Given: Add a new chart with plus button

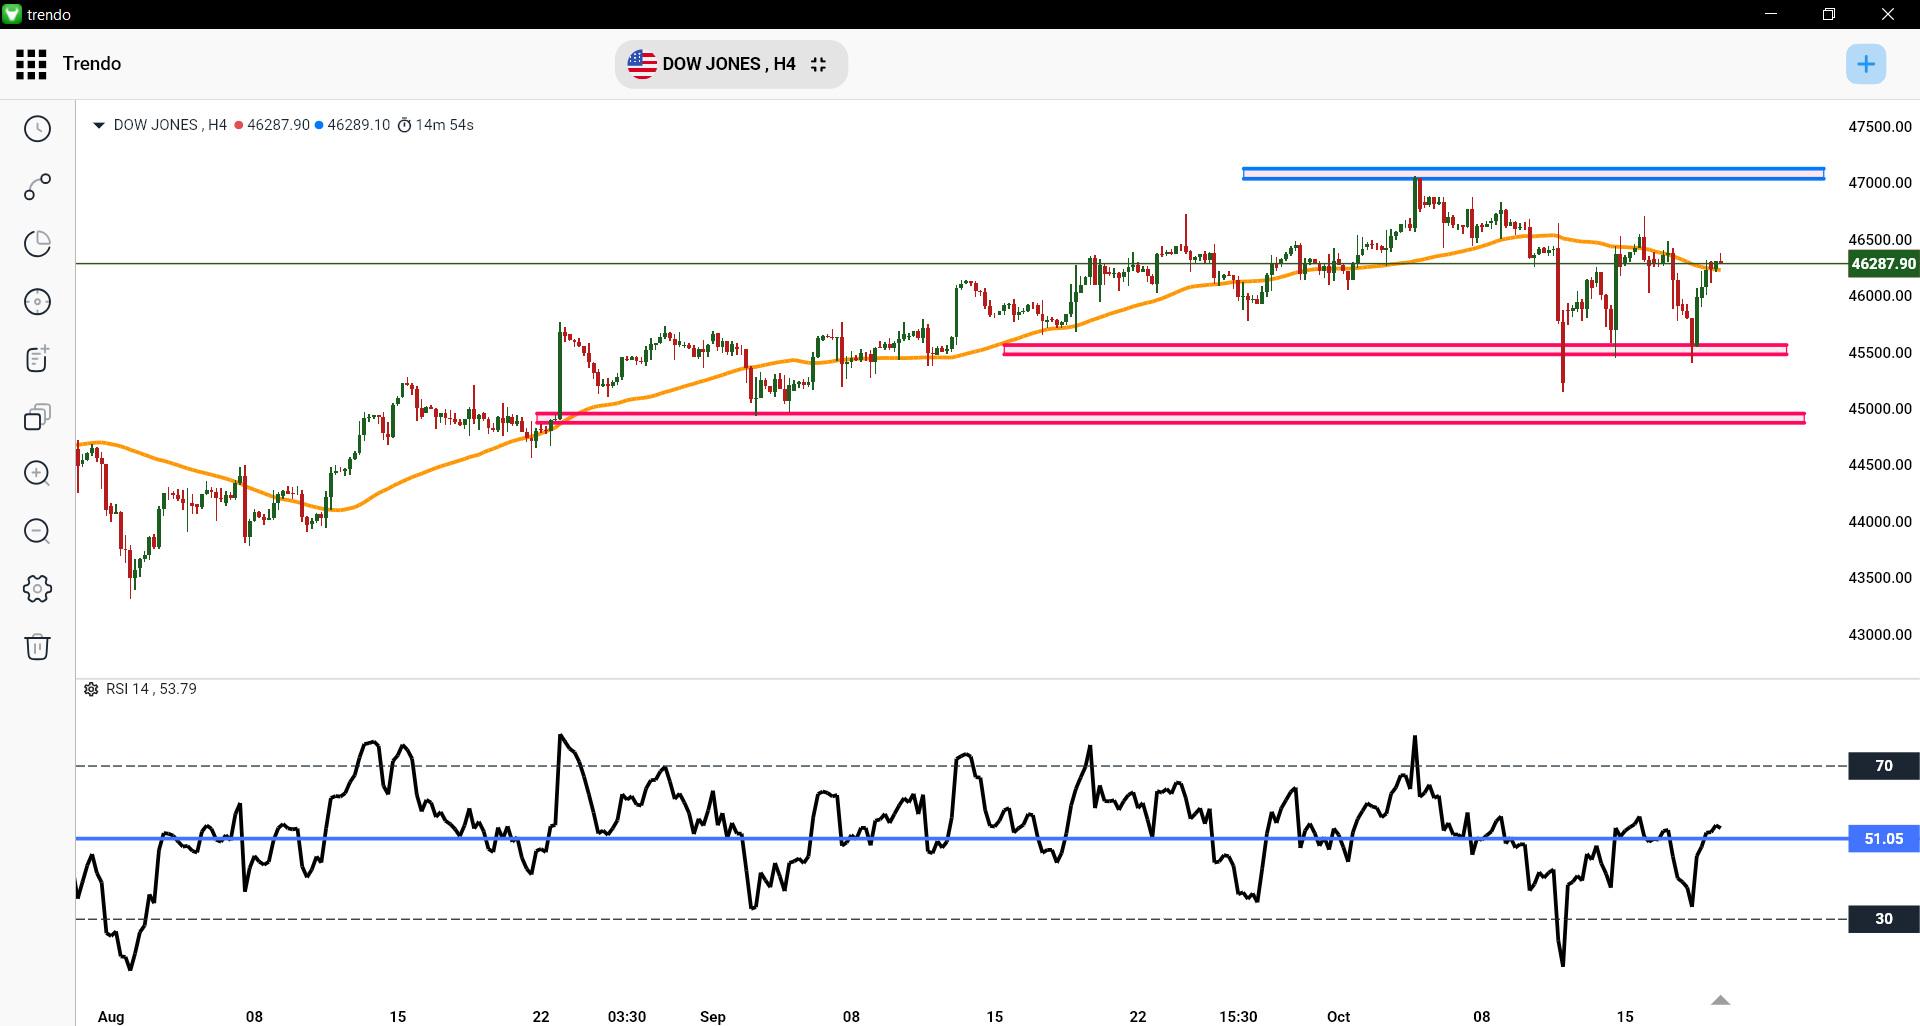Looking at the screenshot, I should (1865, 64).
